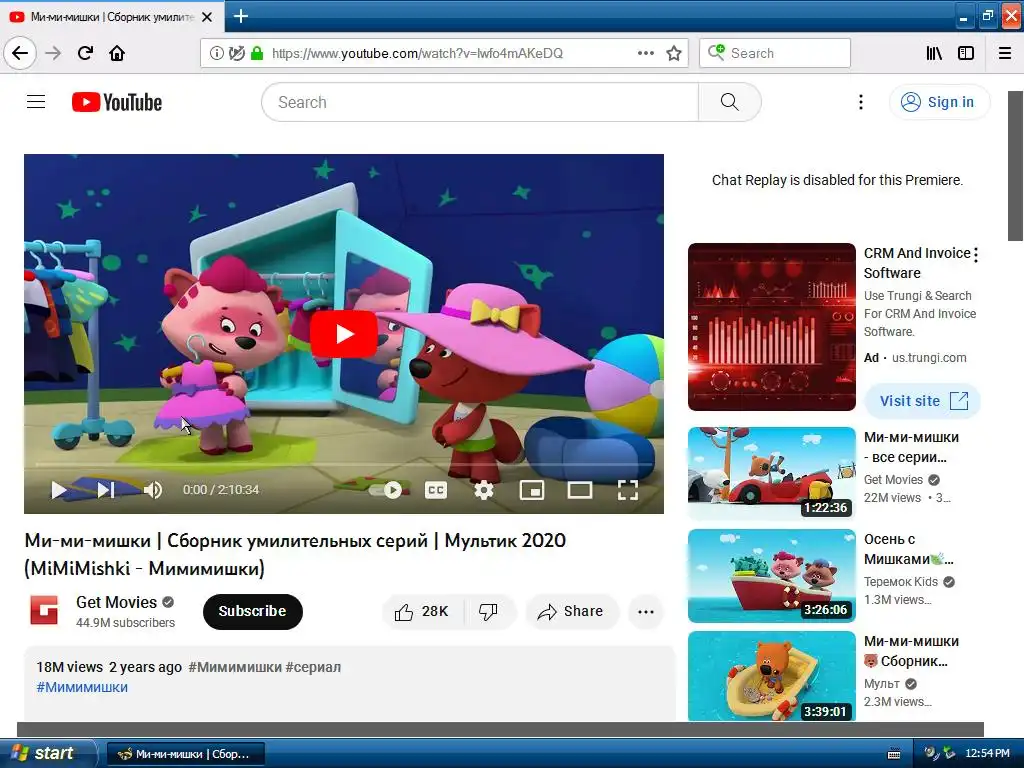Toggle the autoplay switch
Screen dimensions: 1024x768
coord(385,489)
